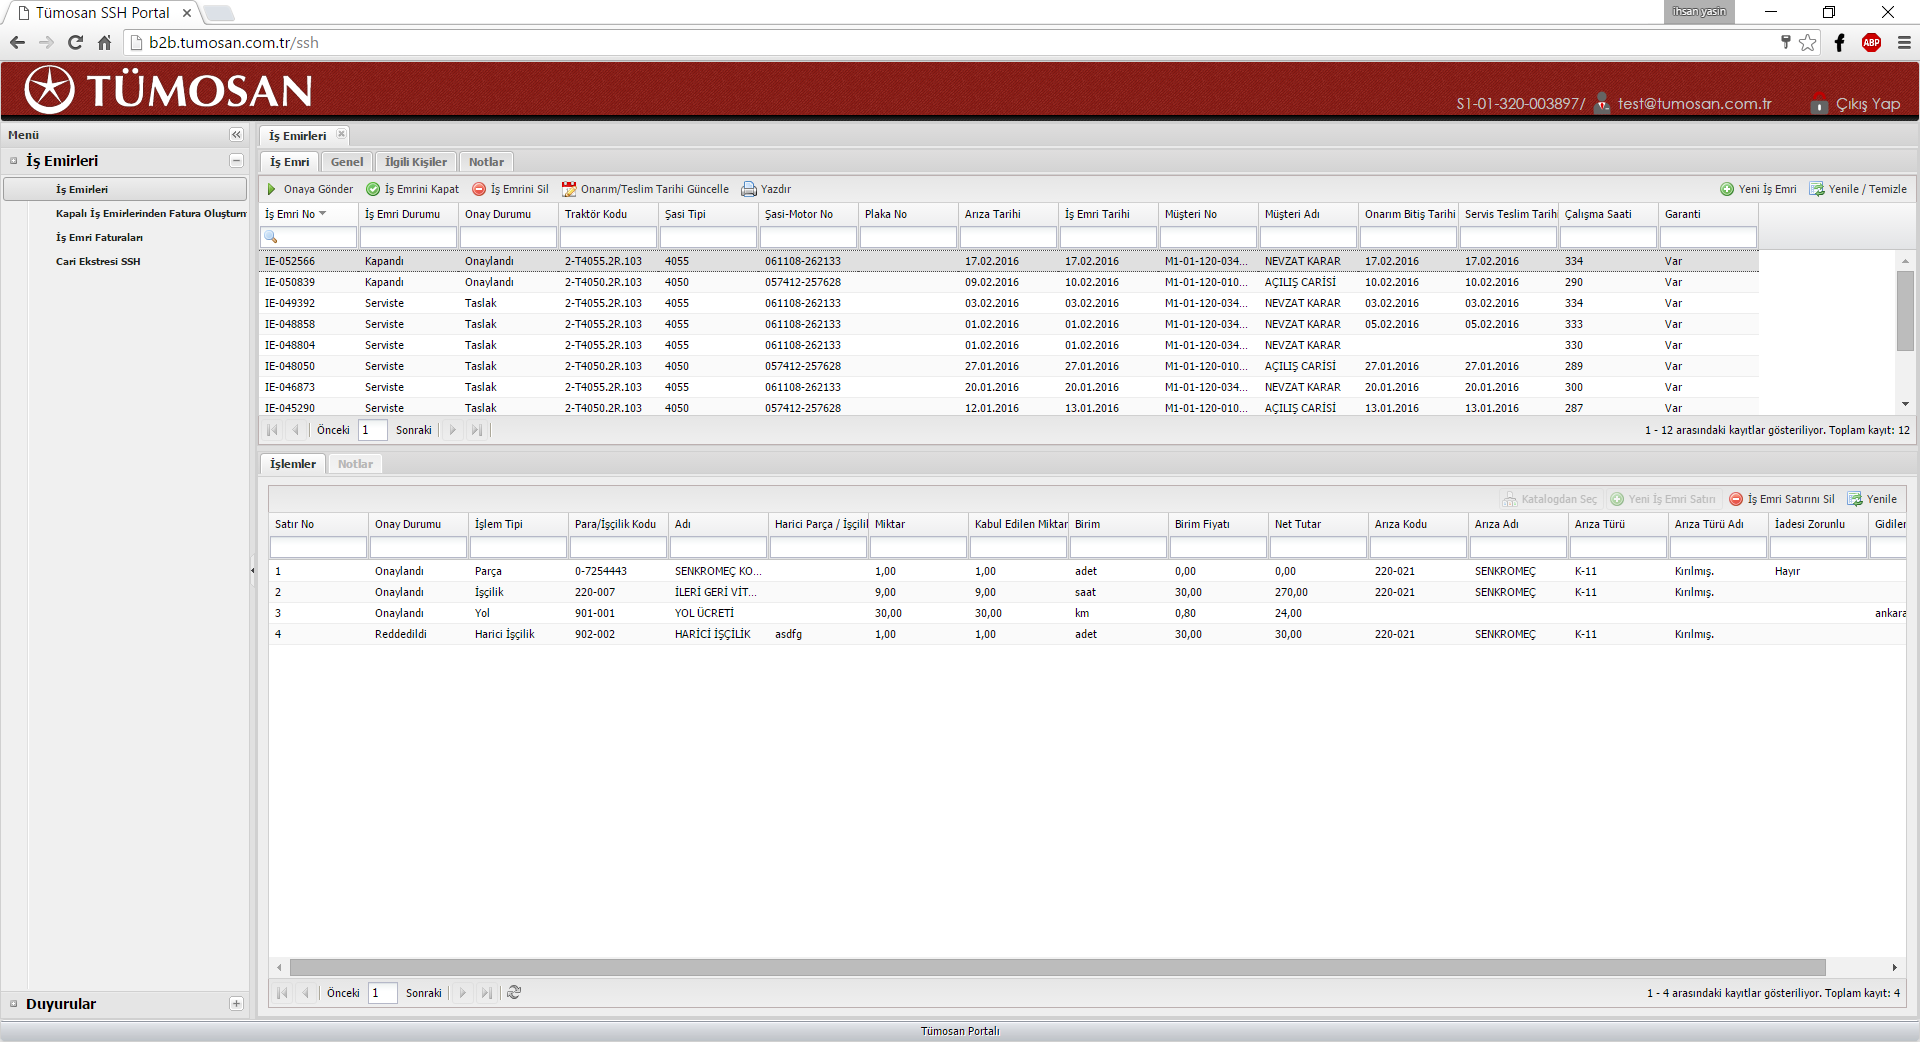Sort by Net Tutar column header
The image size is (1920, 1042).
(1318, 524)
